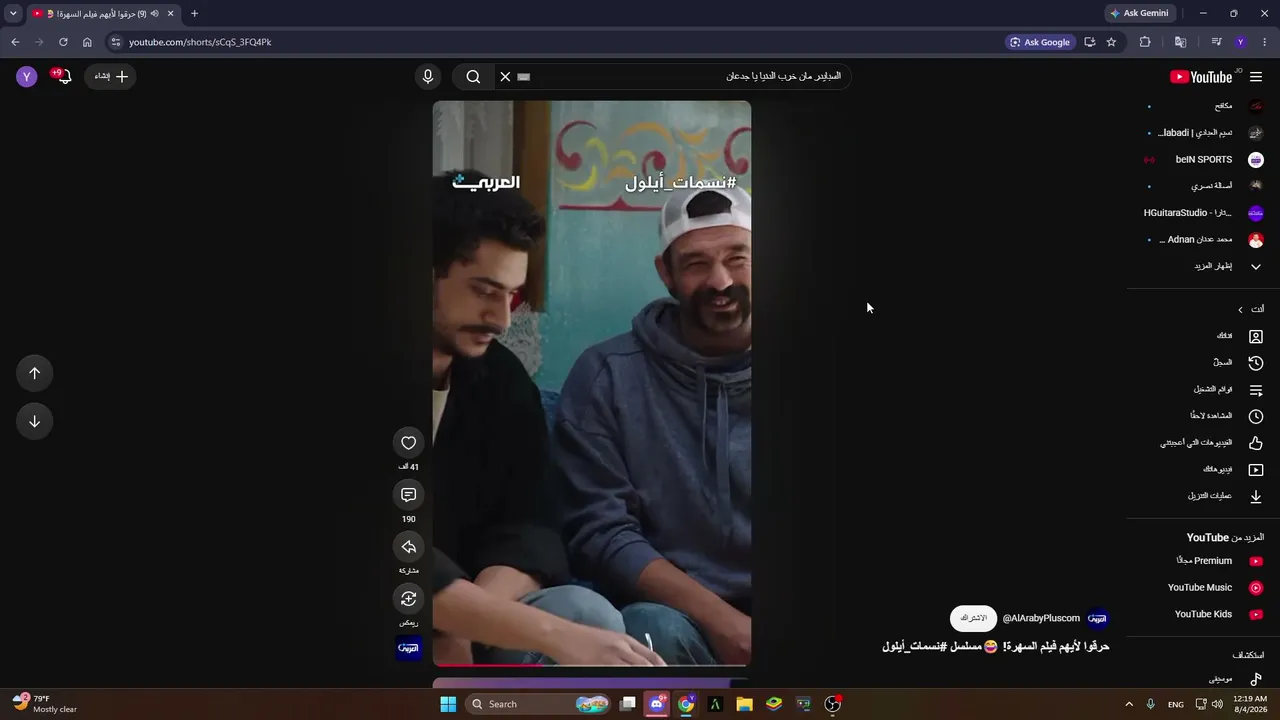Open Discord from the taskbar
This screenshot has width=1280, height=720.
[657, 704]
